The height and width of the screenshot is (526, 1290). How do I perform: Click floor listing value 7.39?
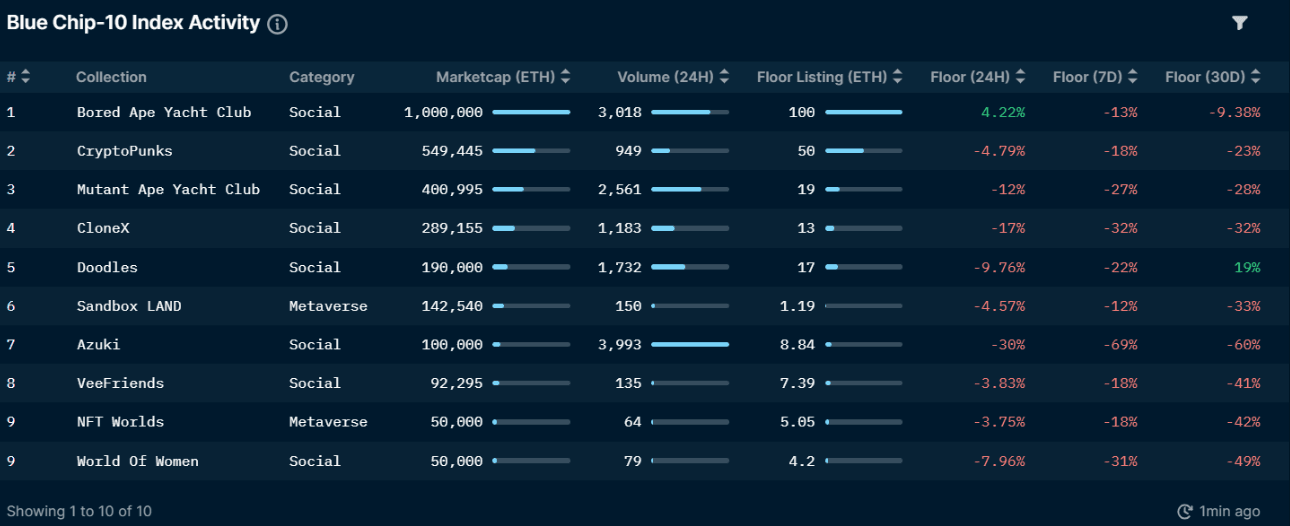point(798,383)
